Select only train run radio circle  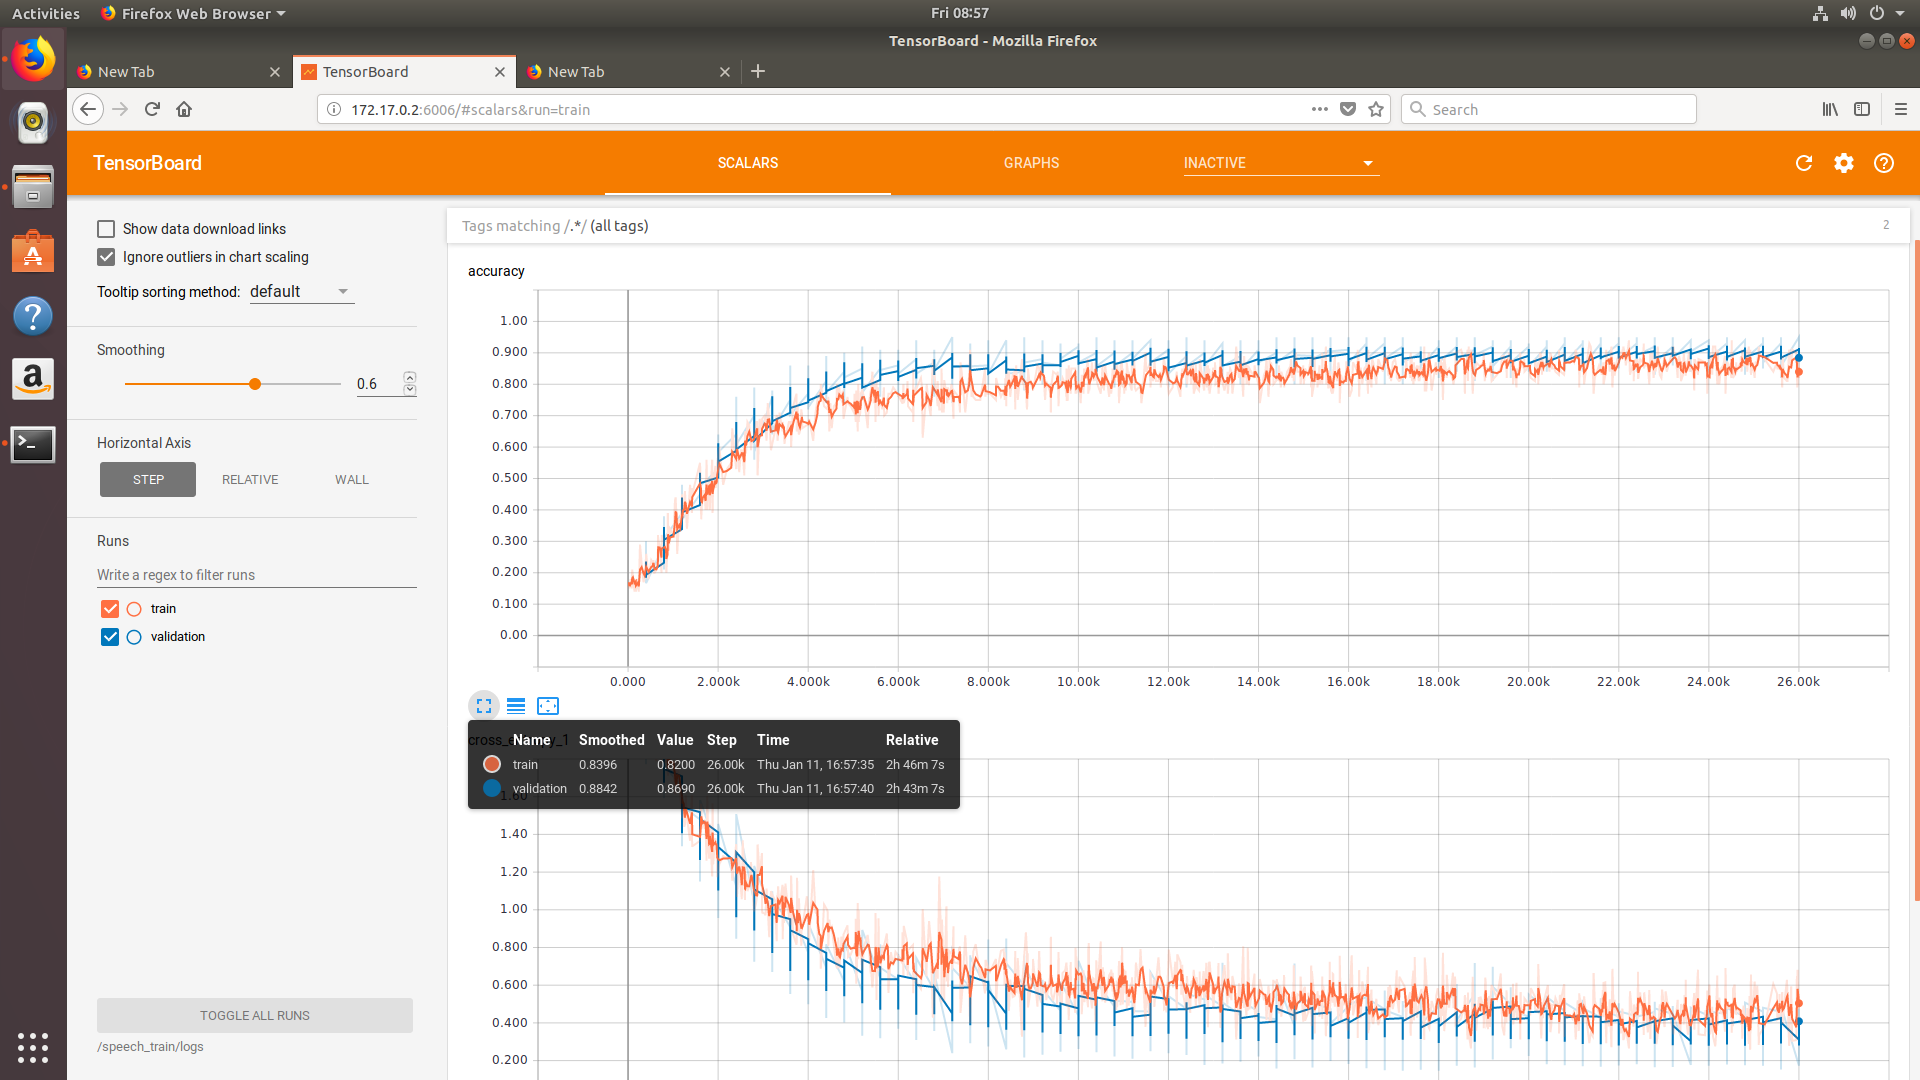pyautogui.click(x=134, y=609)
